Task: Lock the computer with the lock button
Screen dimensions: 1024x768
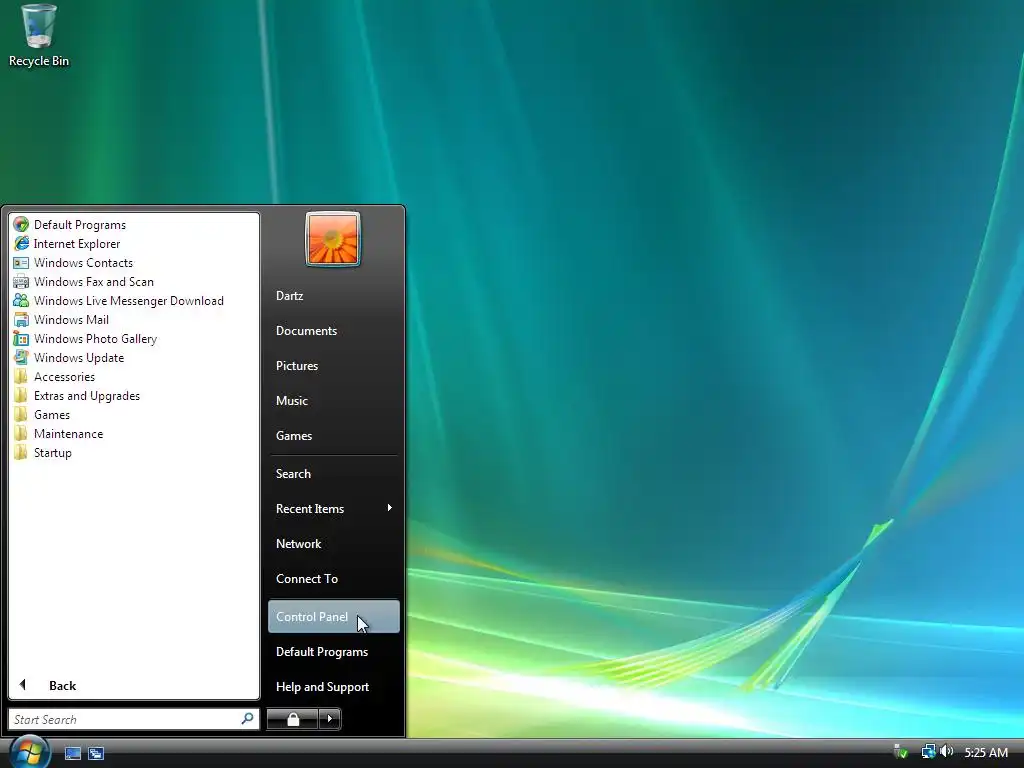Action: [x=293, y=719]
